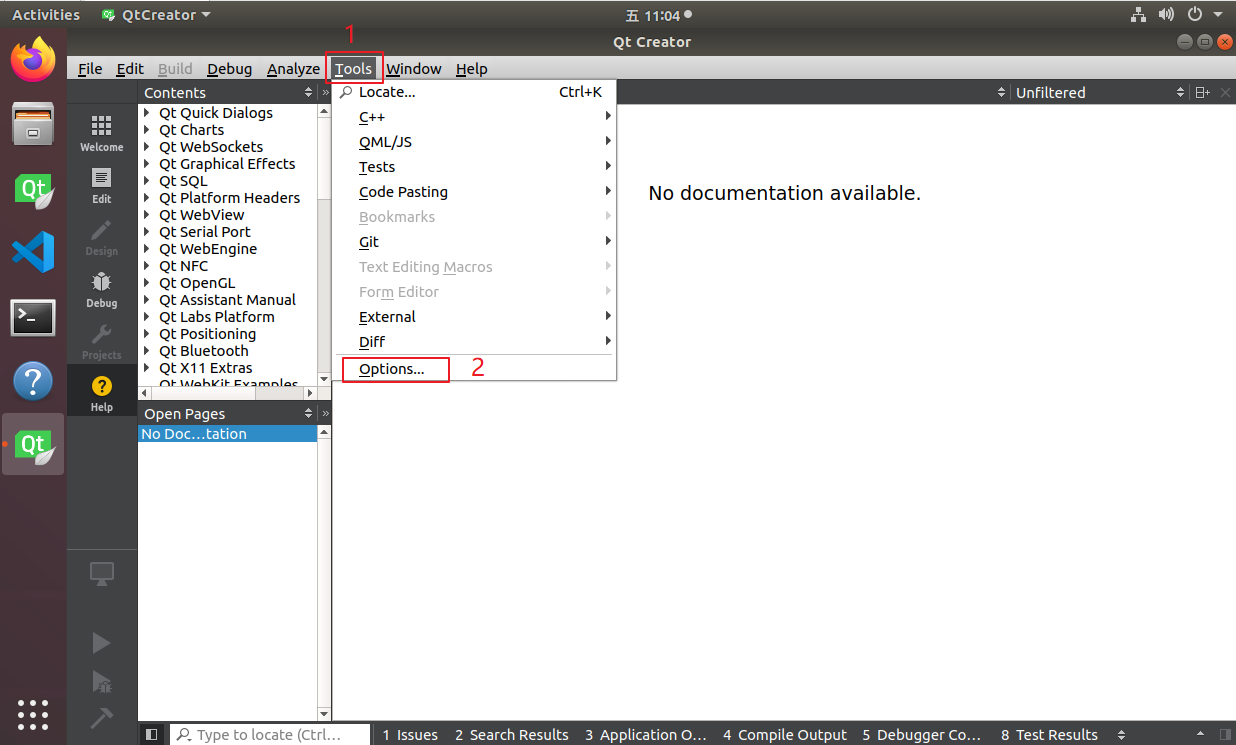Viewport: 1236px width, 745px height.
Task: Select the No Doc...tation open page
Action: pyautogui.click(x=227, y=434)
